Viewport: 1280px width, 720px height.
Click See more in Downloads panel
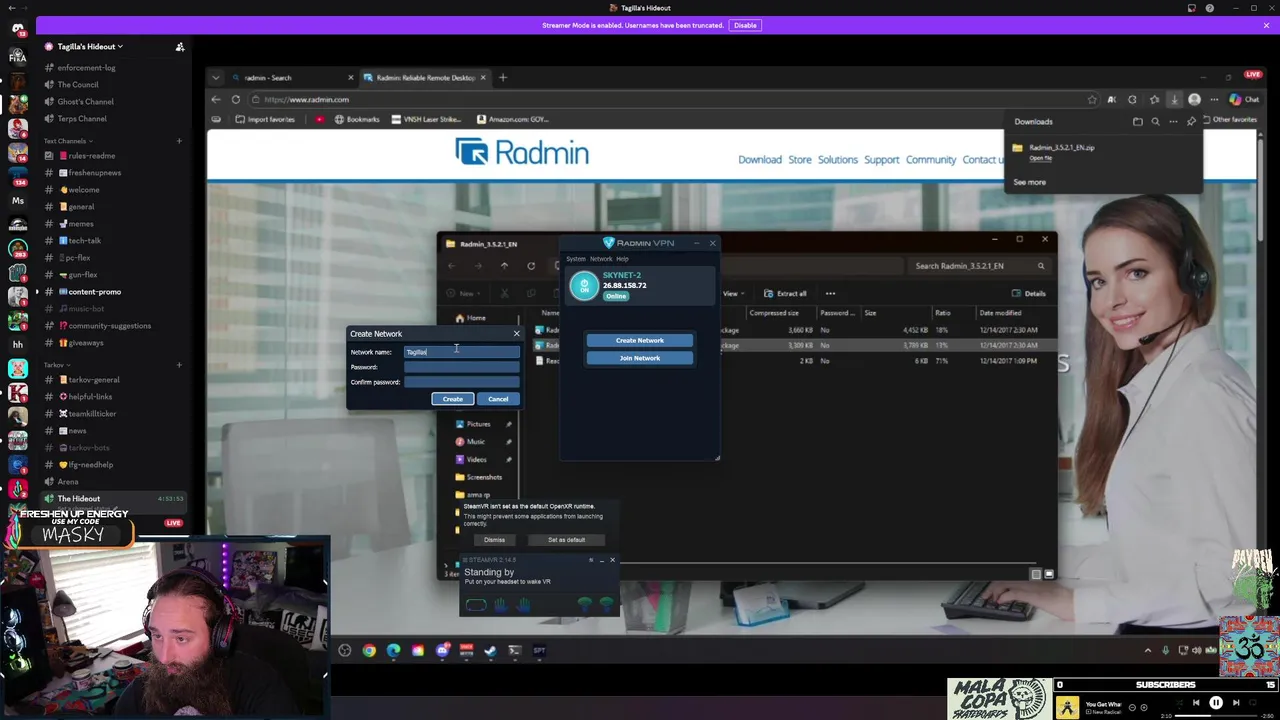click(1029, 182)
